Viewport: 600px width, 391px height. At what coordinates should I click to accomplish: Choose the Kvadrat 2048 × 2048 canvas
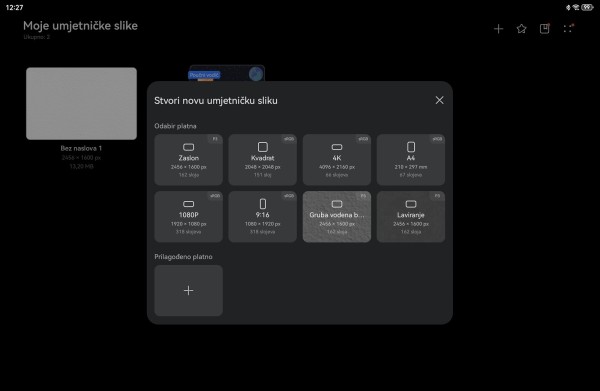click(x=262, y=160)
